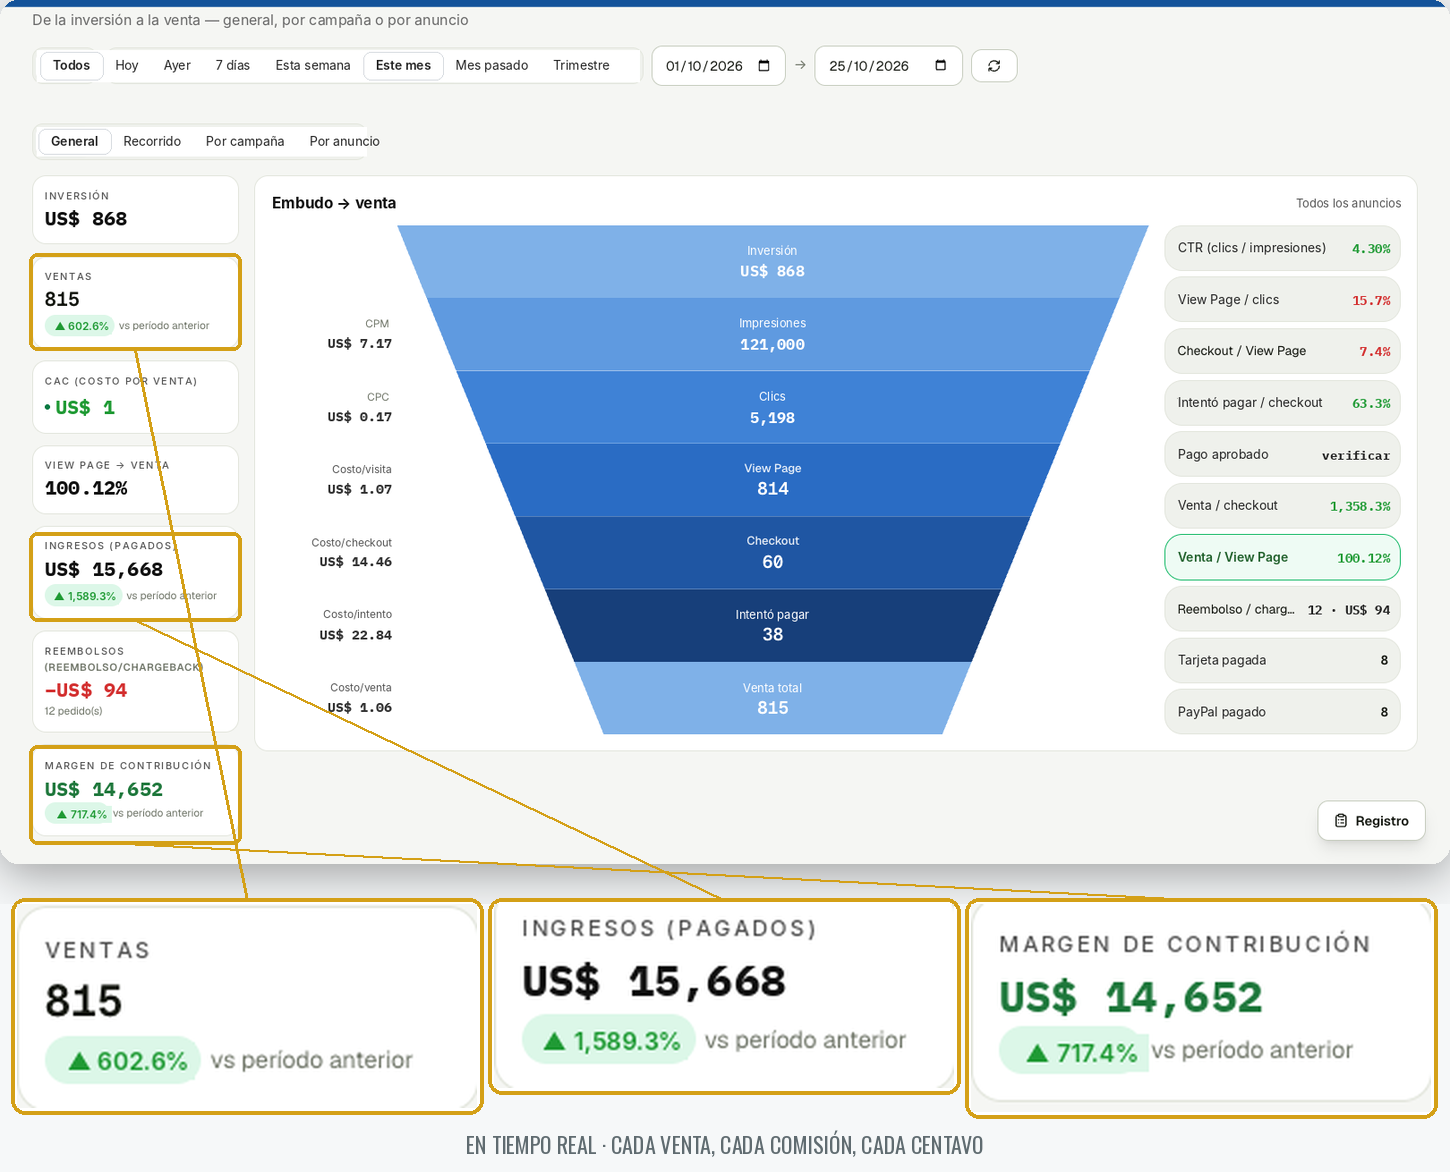Select the 7 días range

point(233,65)
